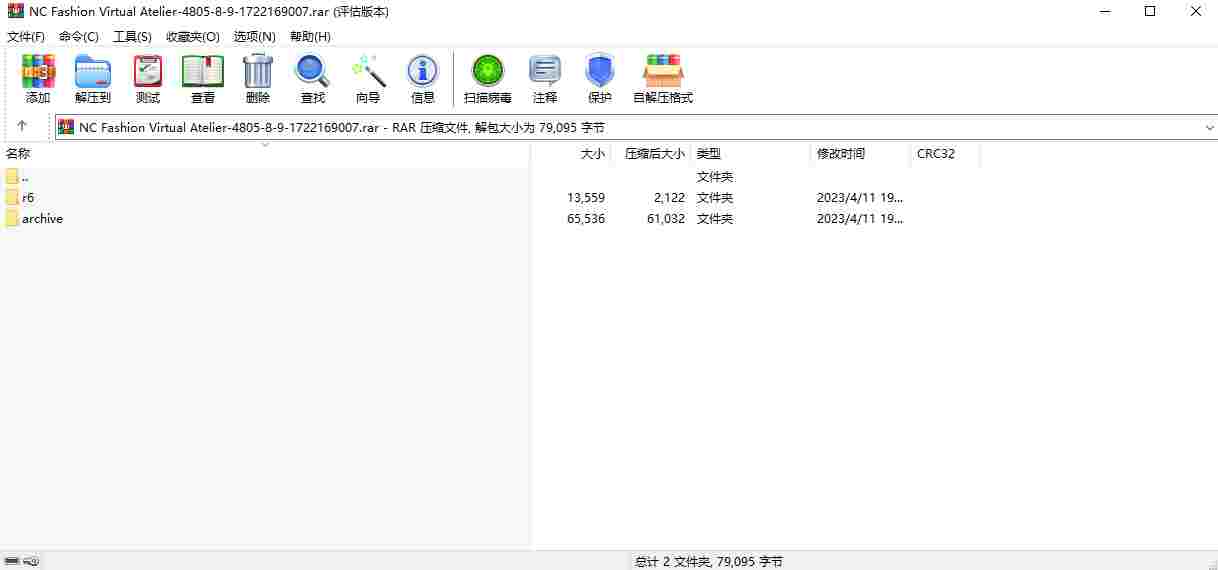1218x570 pixels.
Task: Click status bar total 79,095 bytes text
Action: pyautogui.click(x=709, y=562)
